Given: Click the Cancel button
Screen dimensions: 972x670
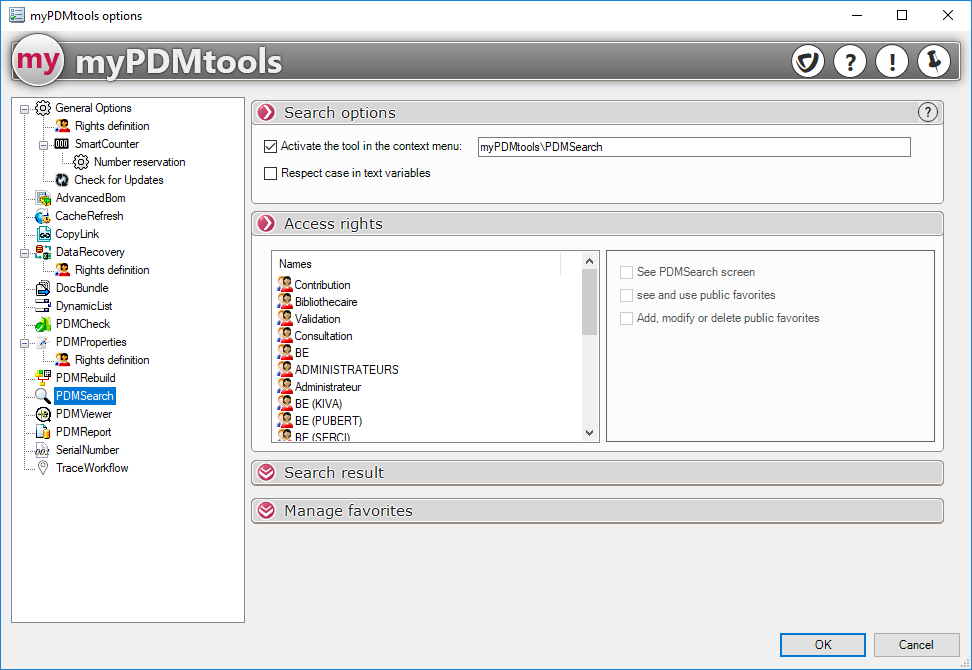Looking at the screenshot, I should pos(916,645).
